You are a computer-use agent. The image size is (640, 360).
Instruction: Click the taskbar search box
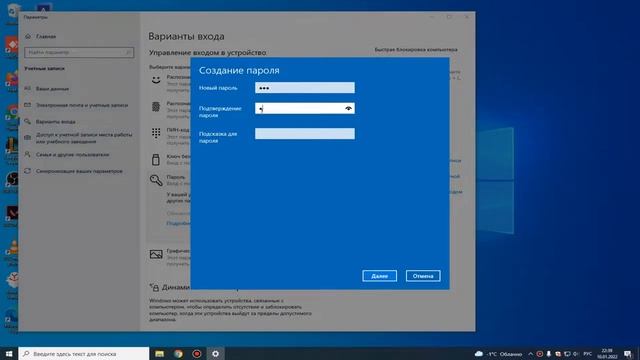(x=84, y=353)
